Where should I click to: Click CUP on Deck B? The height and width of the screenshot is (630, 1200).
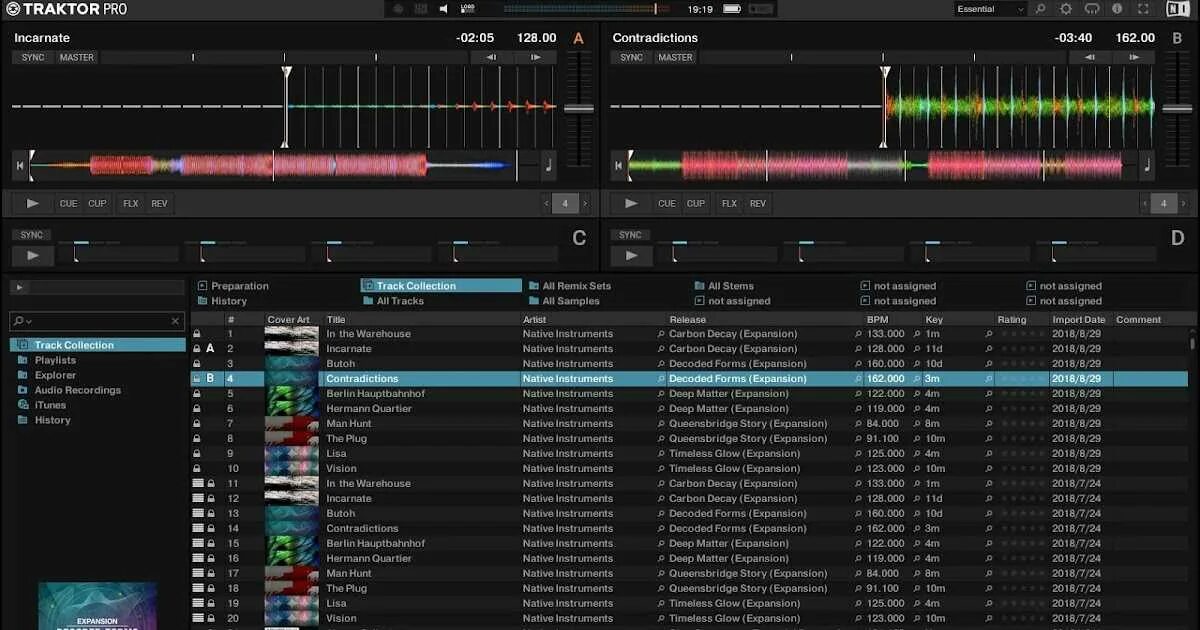tap(696, 203)
